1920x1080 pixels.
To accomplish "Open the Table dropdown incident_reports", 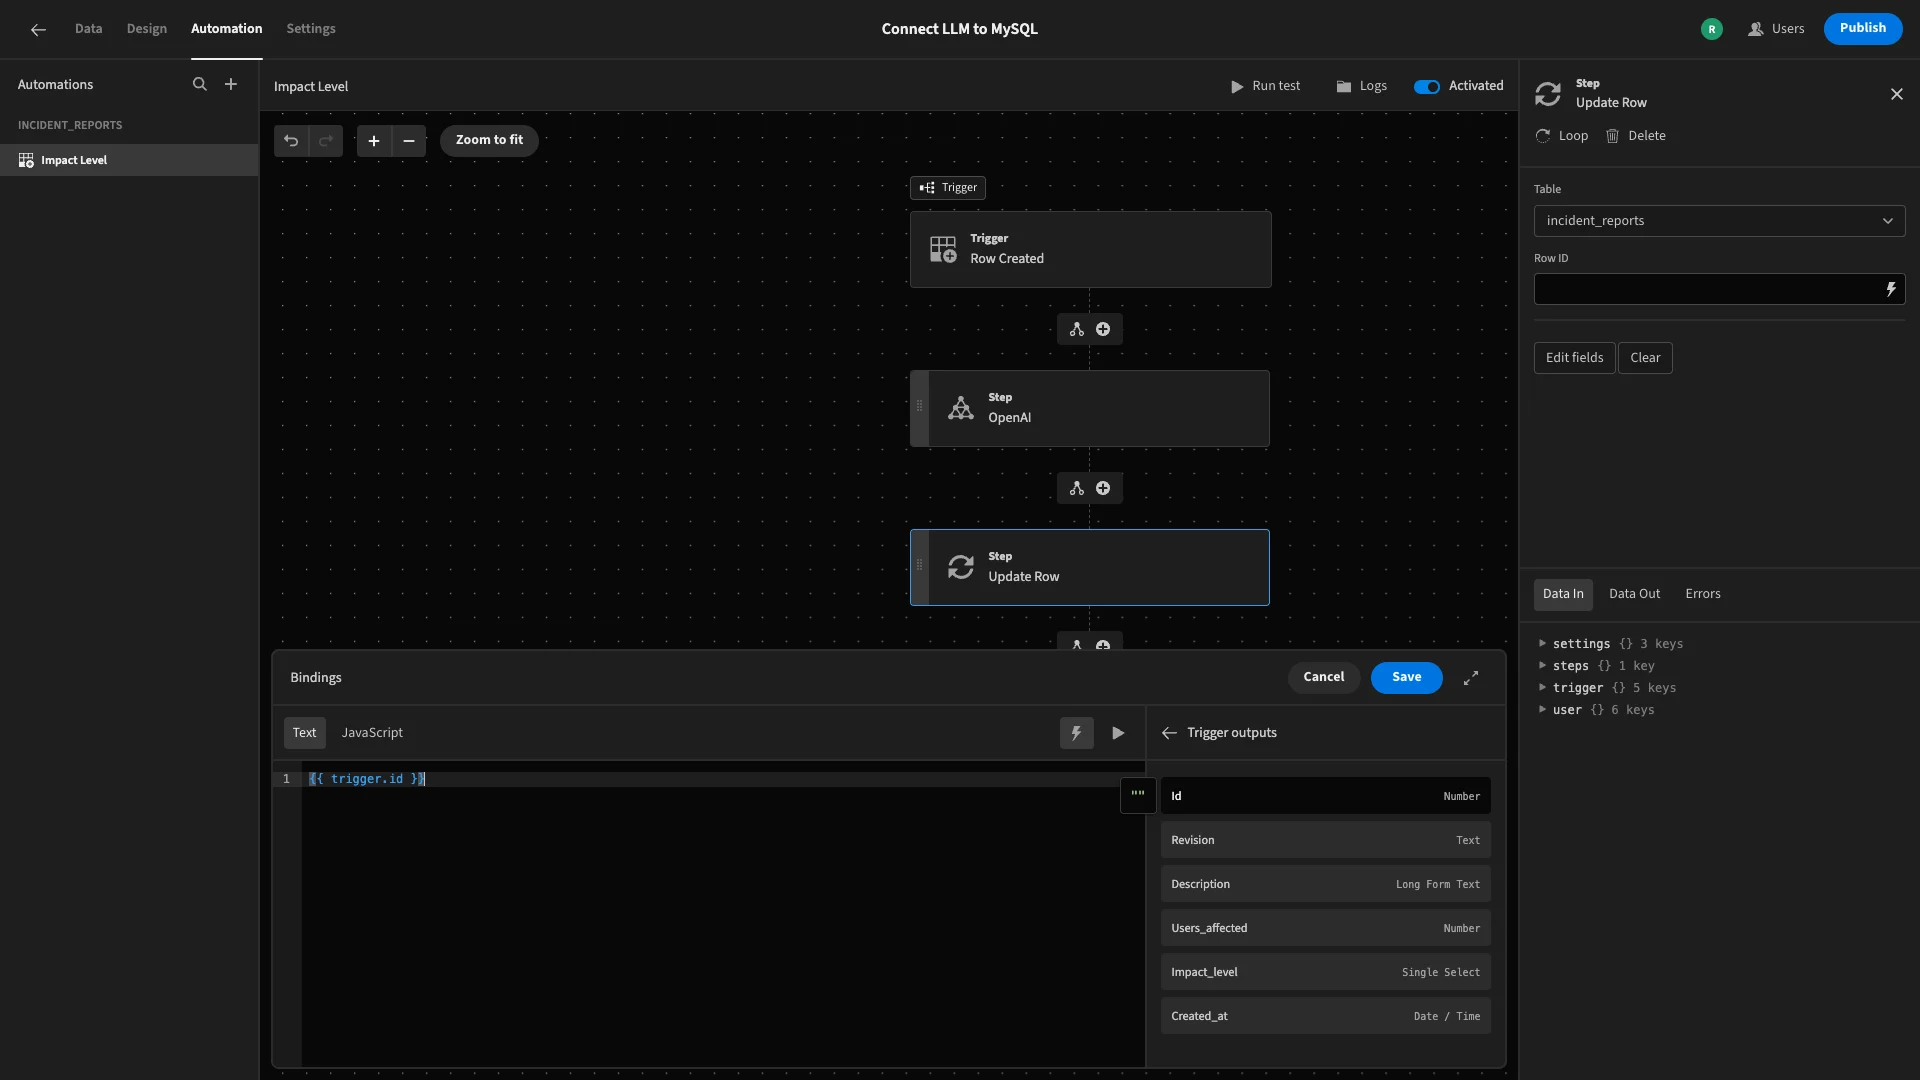I will [x=1719, y=221].
